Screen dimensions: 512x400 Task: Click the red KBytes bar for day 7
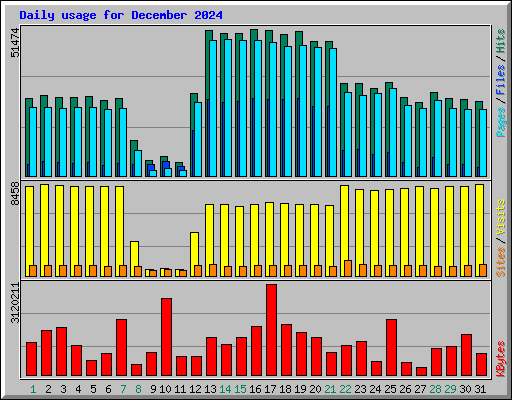[x=121, y=348]
